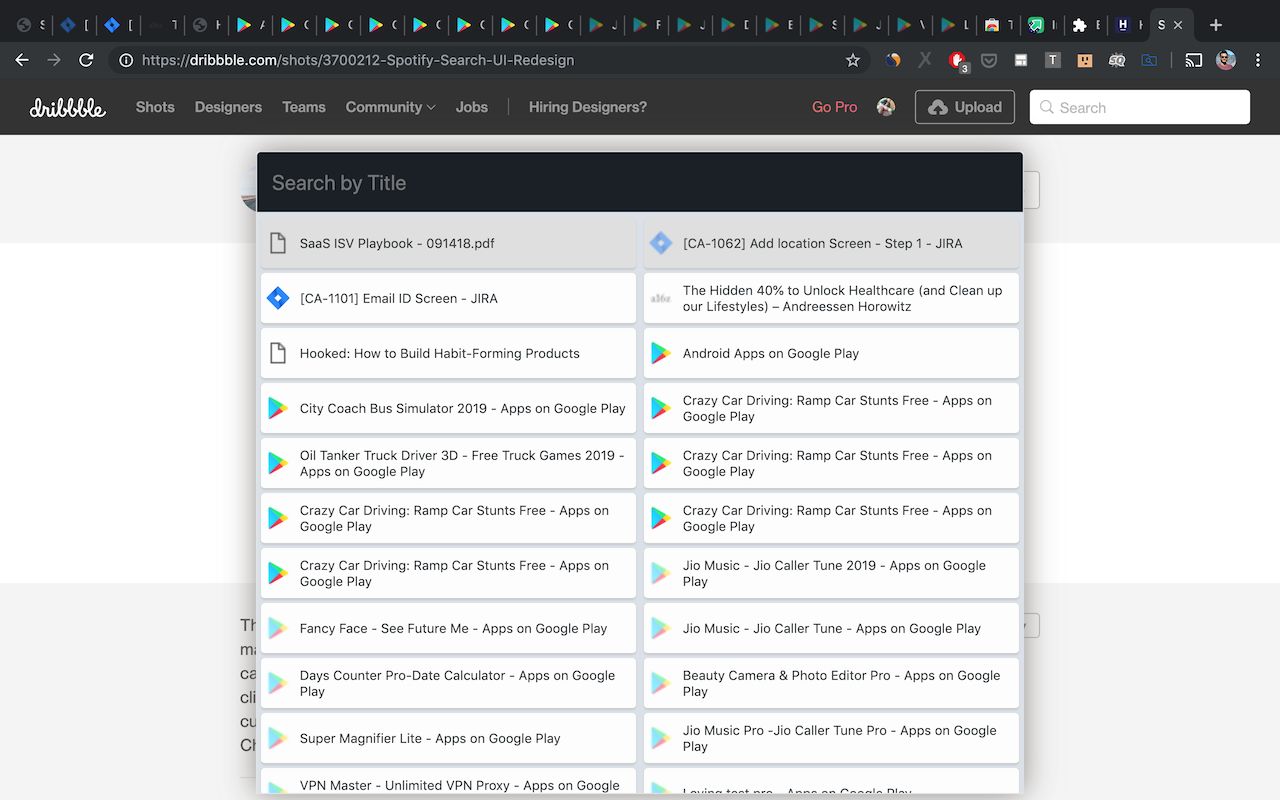1280x800 pixels.
Task: Switch to the puzzle-piece extensions tab
Action: click(1086, 25)
